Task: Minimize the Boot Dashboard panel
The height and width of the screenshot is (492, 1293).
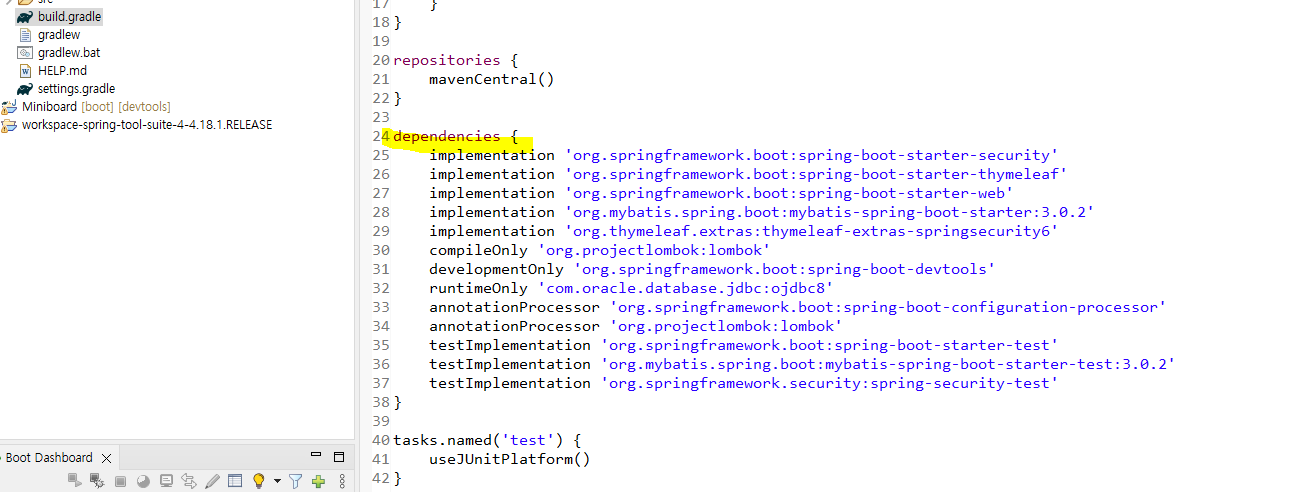Action: [x=316, y=454]
